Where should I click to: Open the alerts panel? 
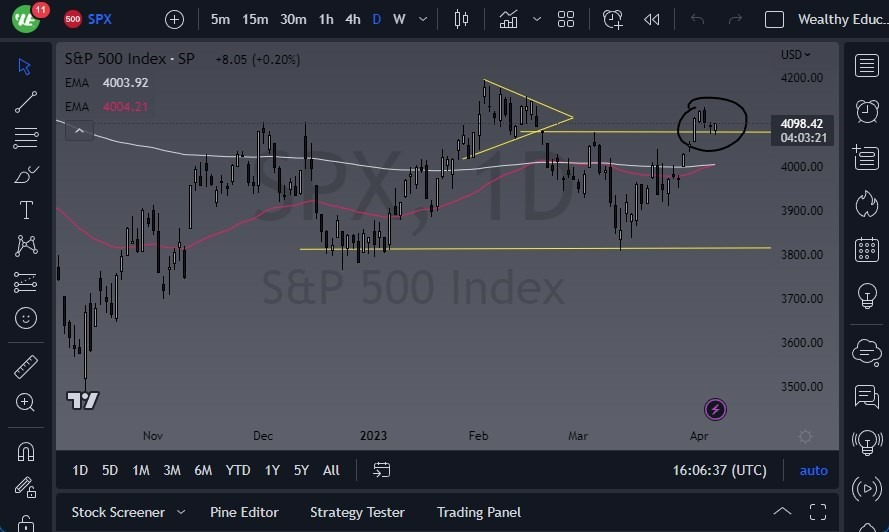(866, 111)
